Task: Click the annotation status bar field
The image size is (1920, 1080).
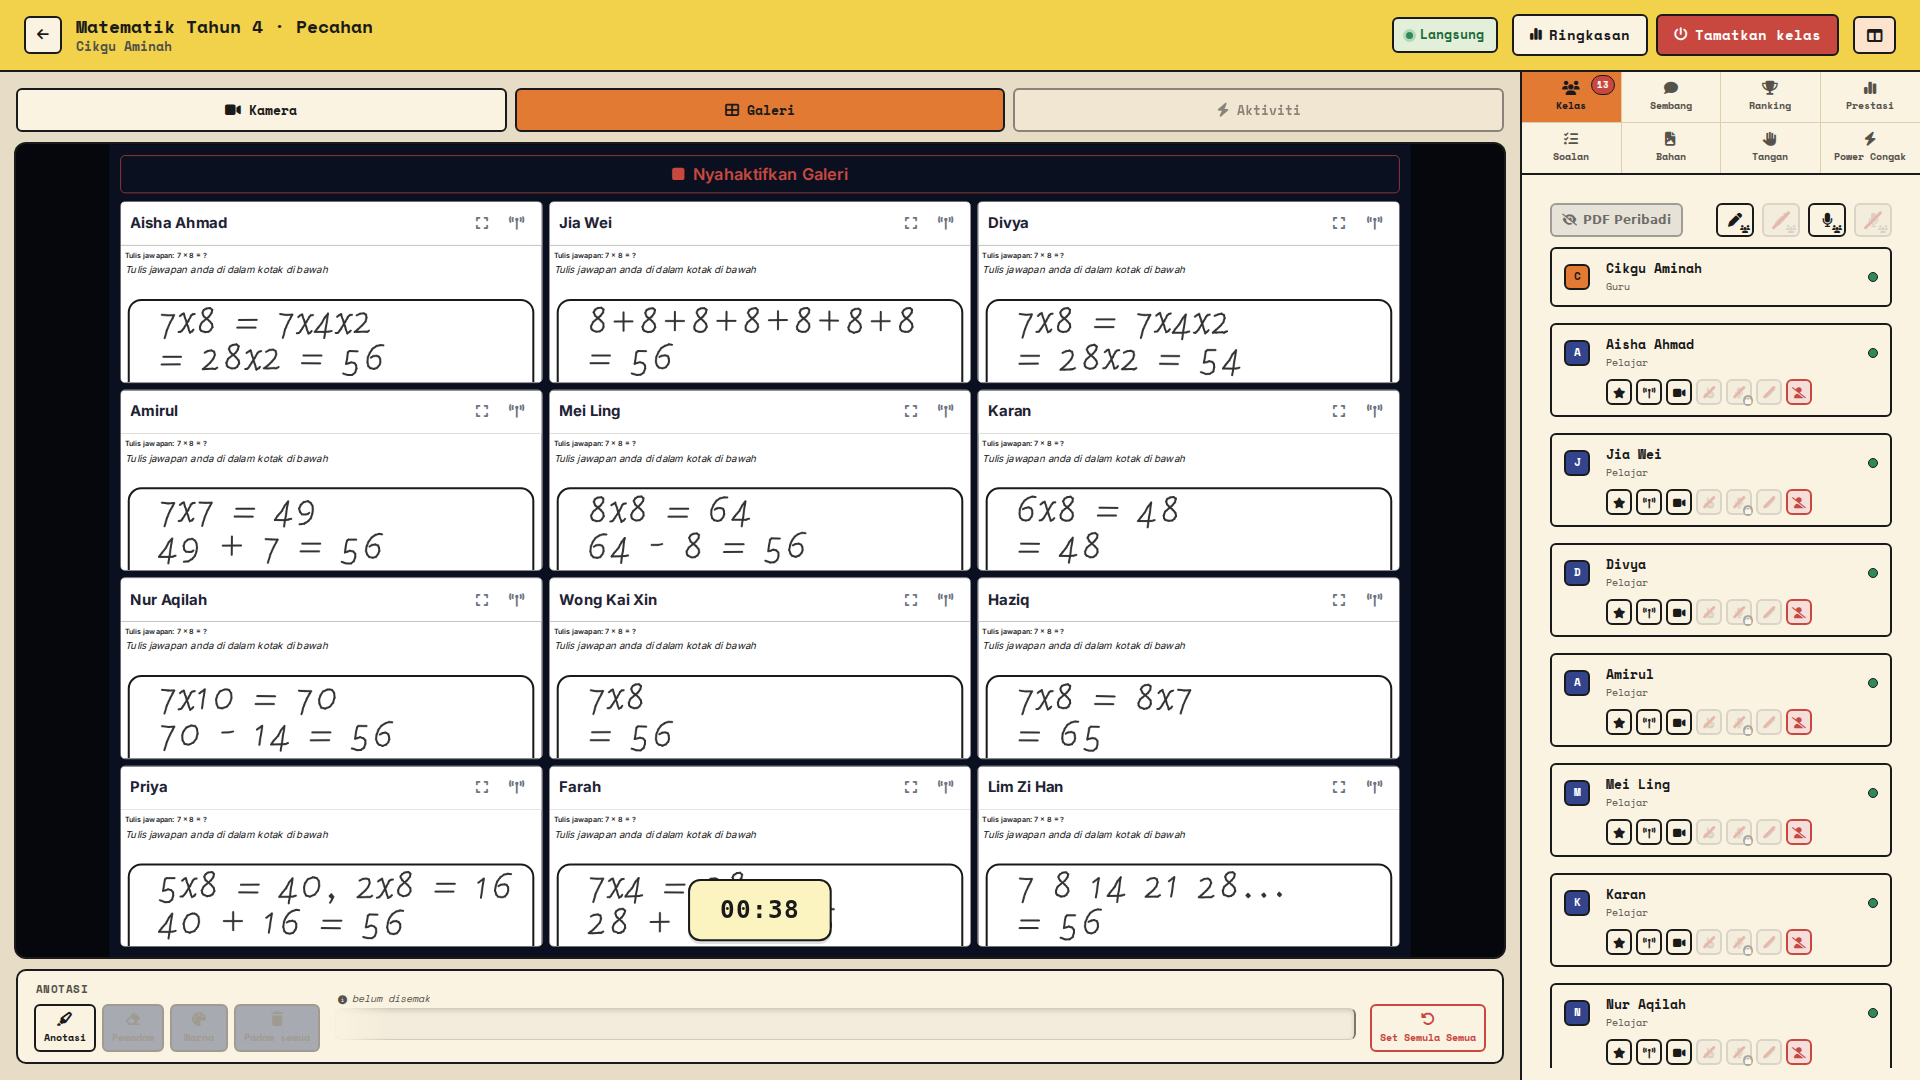Action: point(845,1024)
